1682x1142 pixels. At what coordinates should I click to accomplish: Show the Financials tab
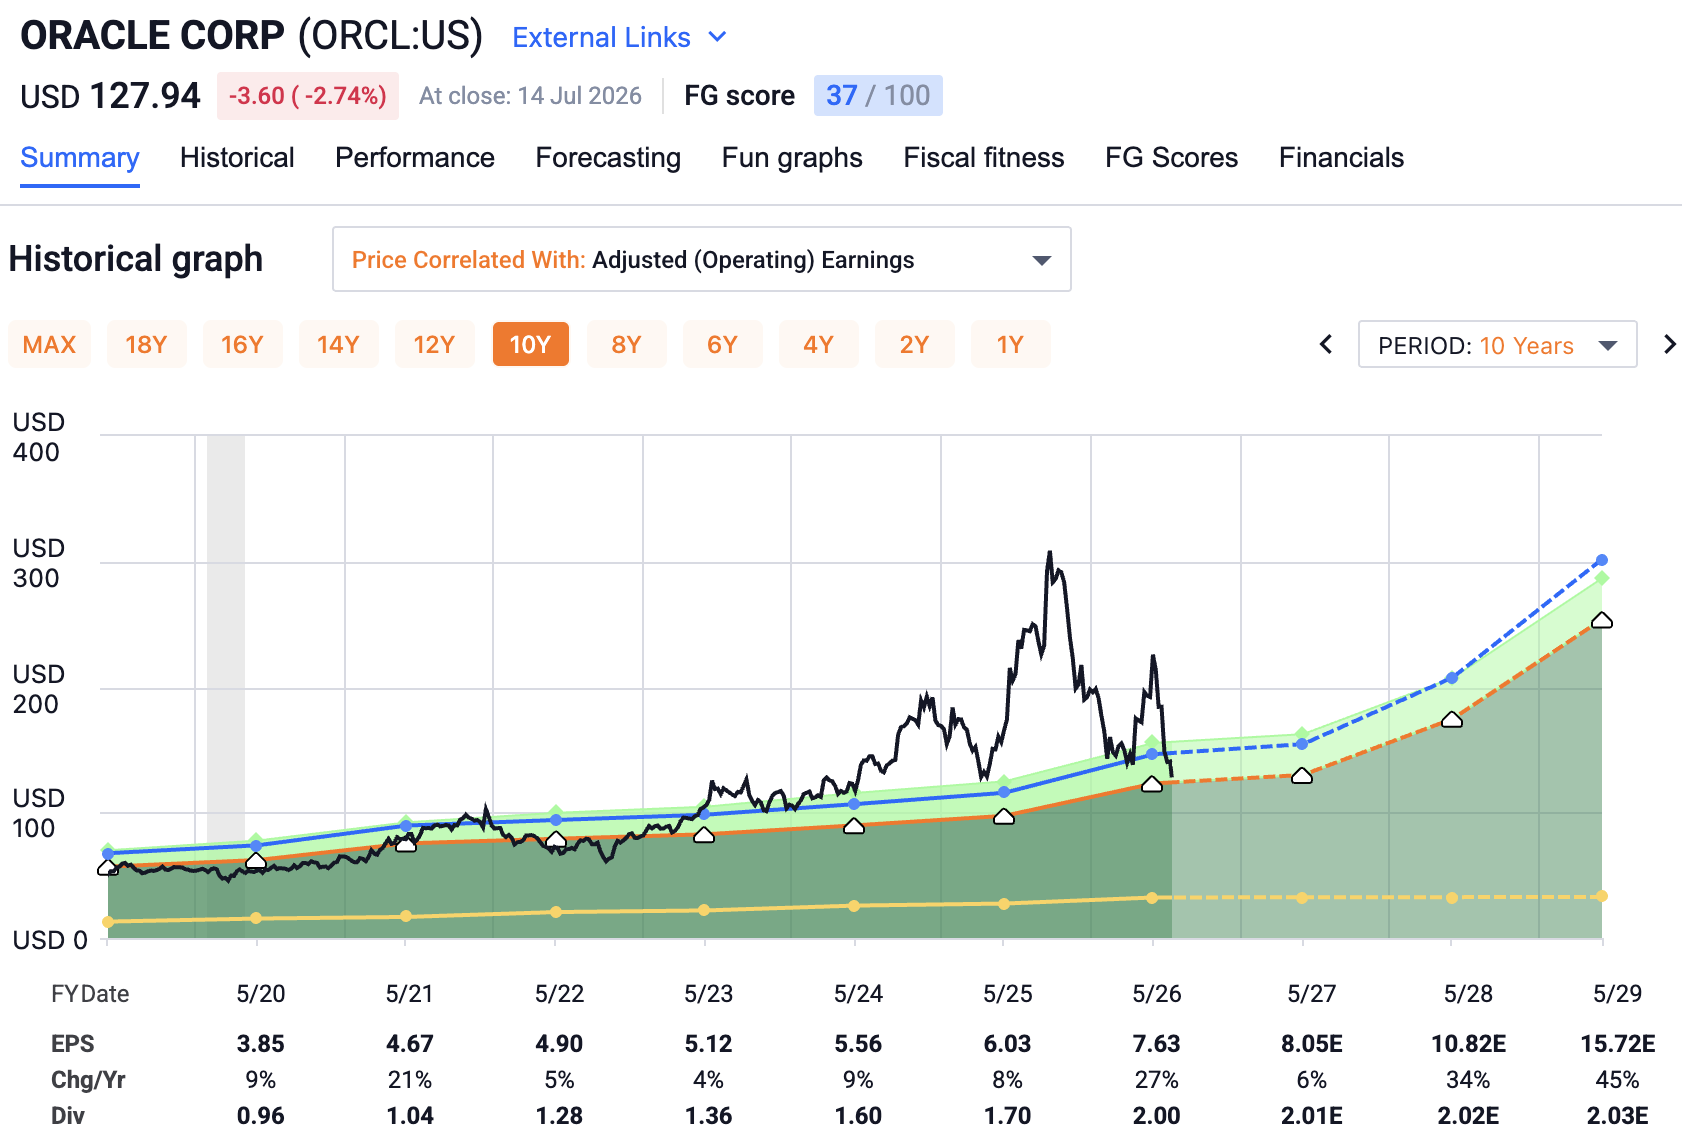click(x=1341, y=158)
